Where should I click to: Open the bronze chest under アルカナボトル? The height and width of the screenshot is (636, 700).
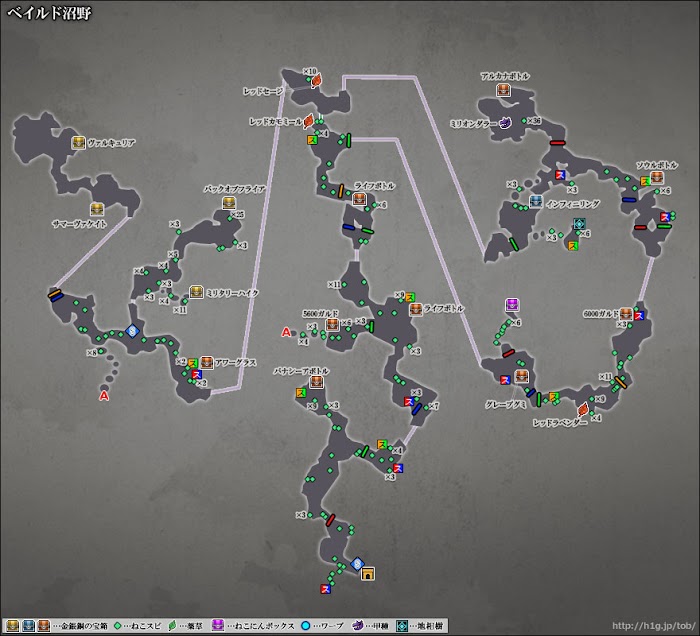pos(503,90)
